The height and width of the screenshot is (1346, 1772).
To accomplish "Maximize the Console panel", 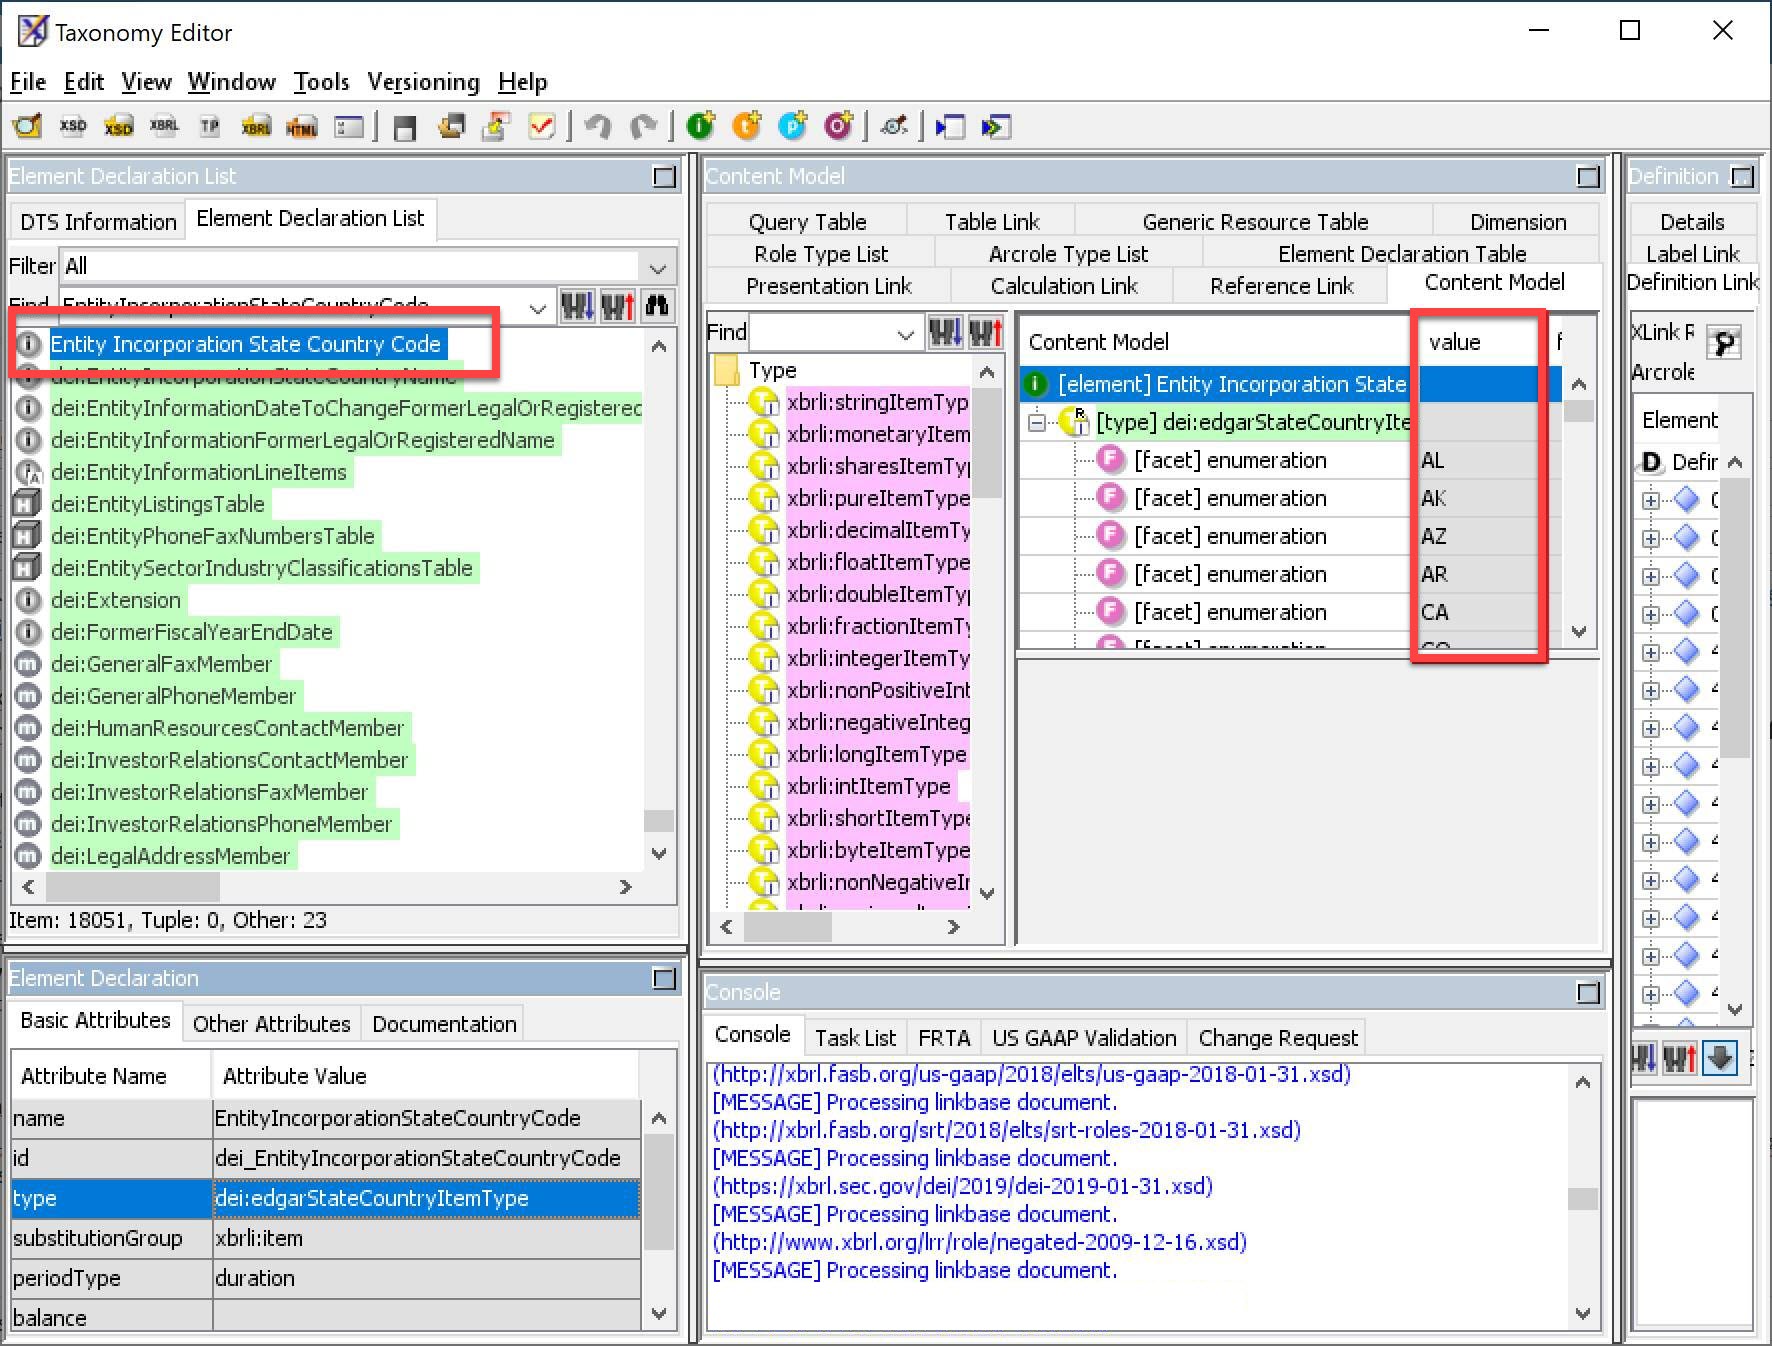I will coord(1588,993).
